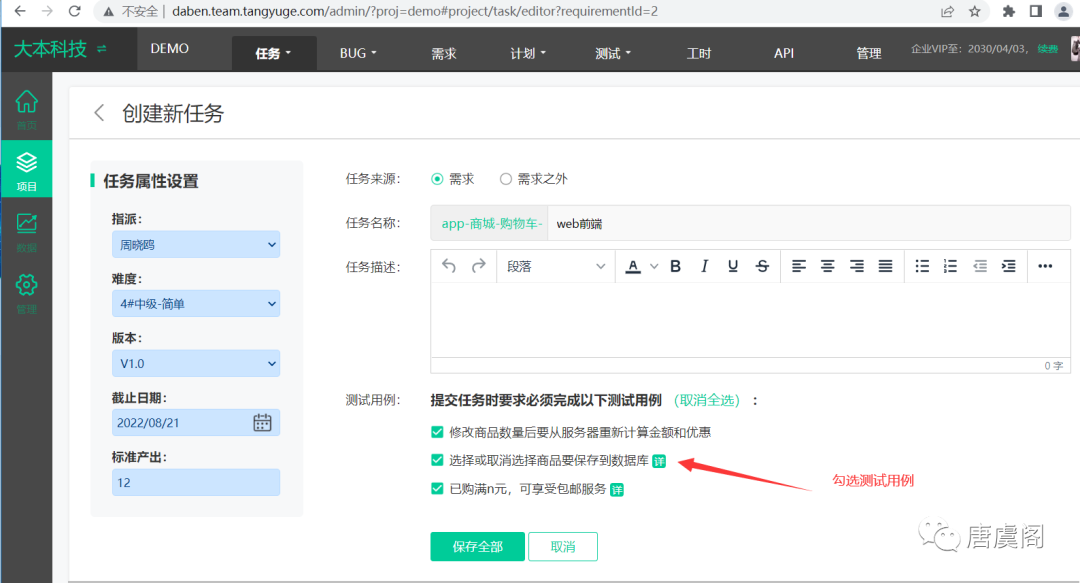The width and height of the screenshot is (1080, 583).
Task: Pick text color with the A icon
Action: [633, 266]
